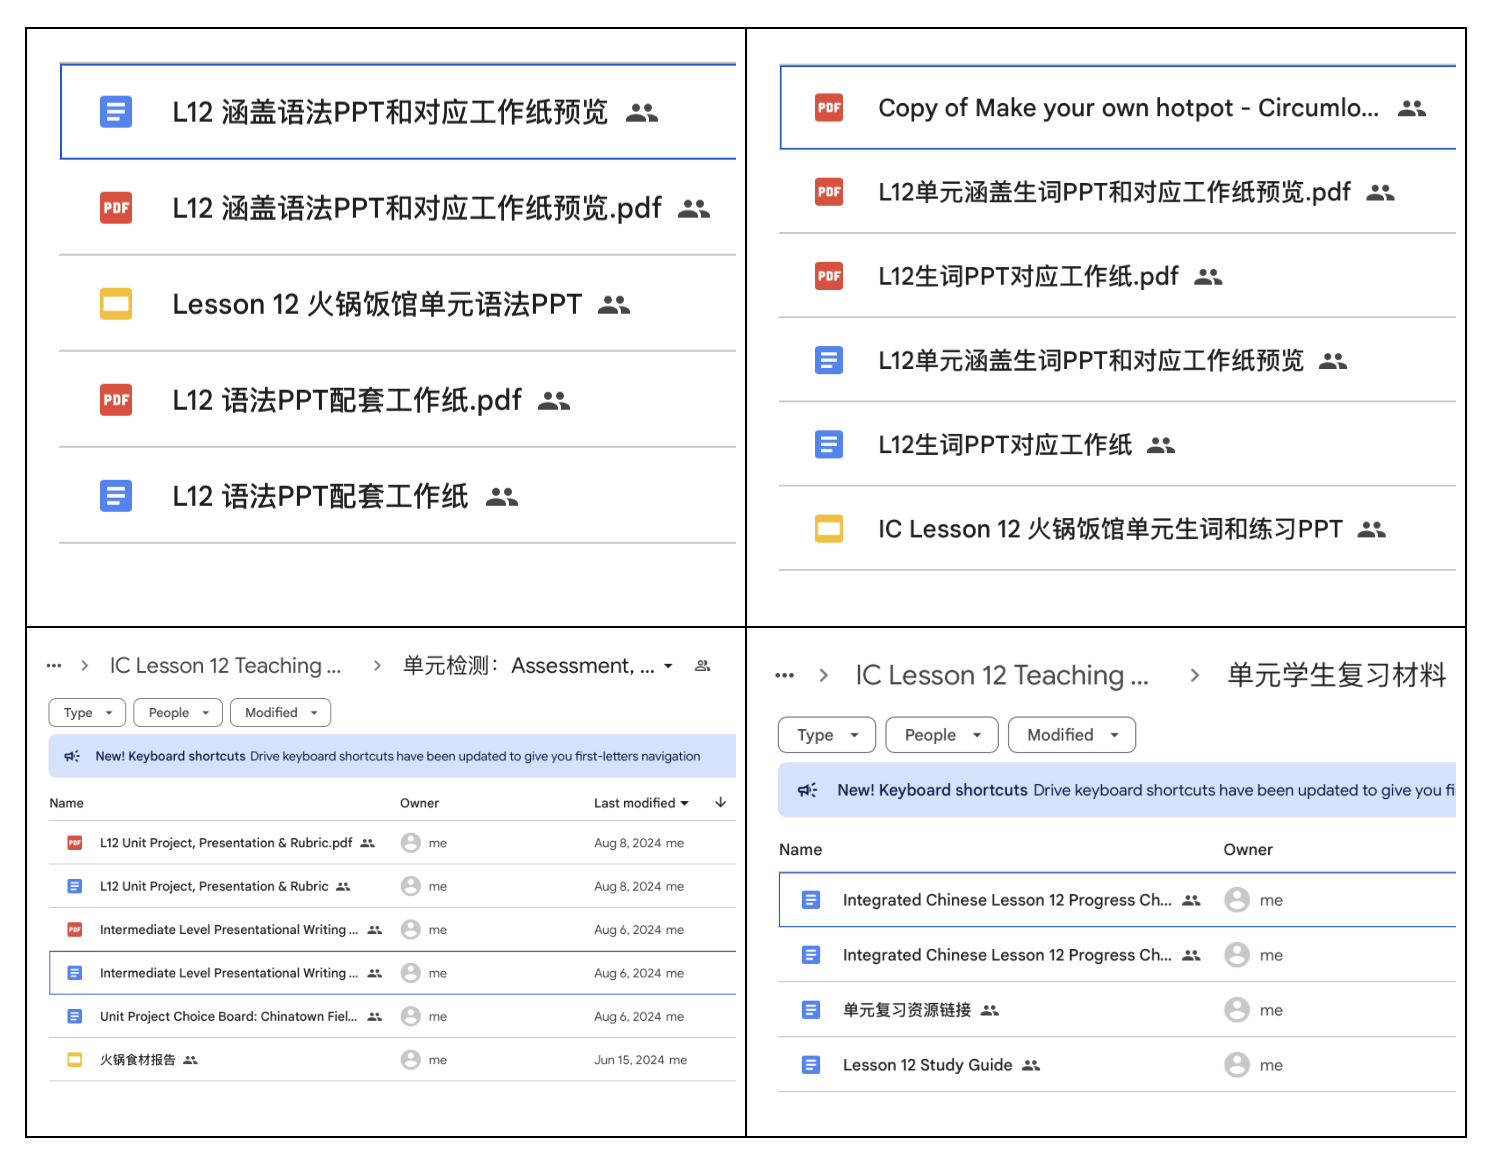Screen dimensions: 1494x1172
Task: Select file name Copy of Make your own hotpot
Action: point(1128,108)
